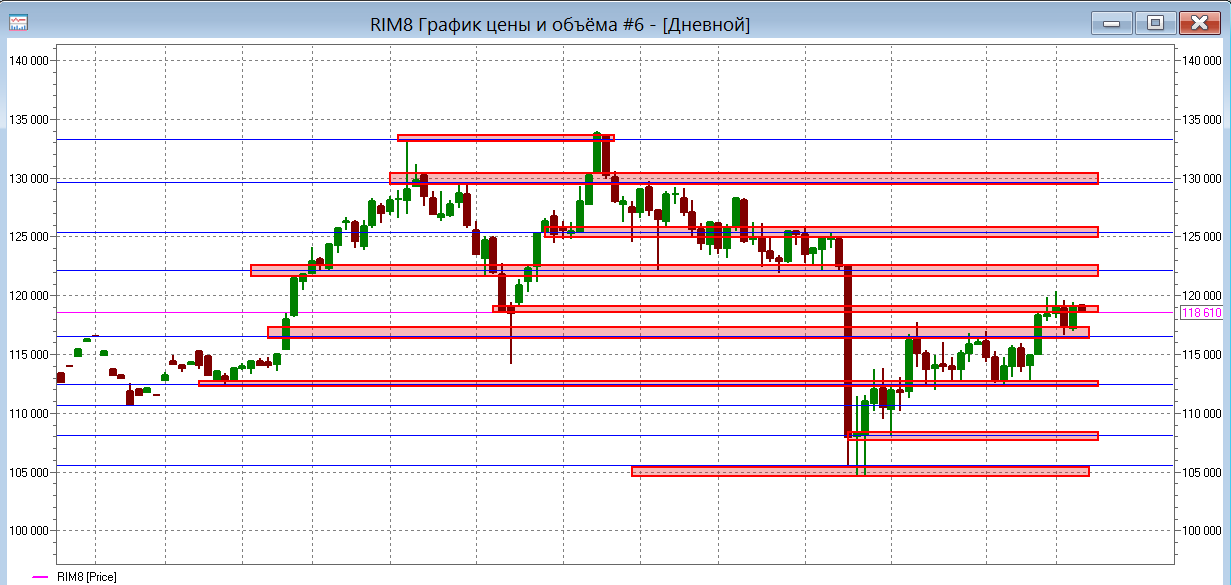Click '125 000' on the right price axis
Image resolution: width=1231 pixels, height=585 pixels.
click(x=1203, y=237)
